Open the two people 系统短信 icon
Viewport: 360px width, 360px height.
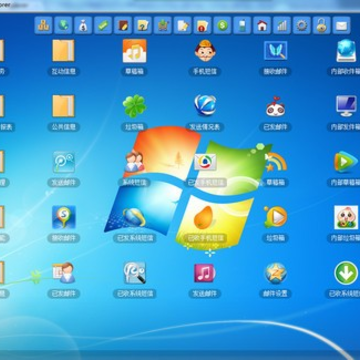point(134,162)
